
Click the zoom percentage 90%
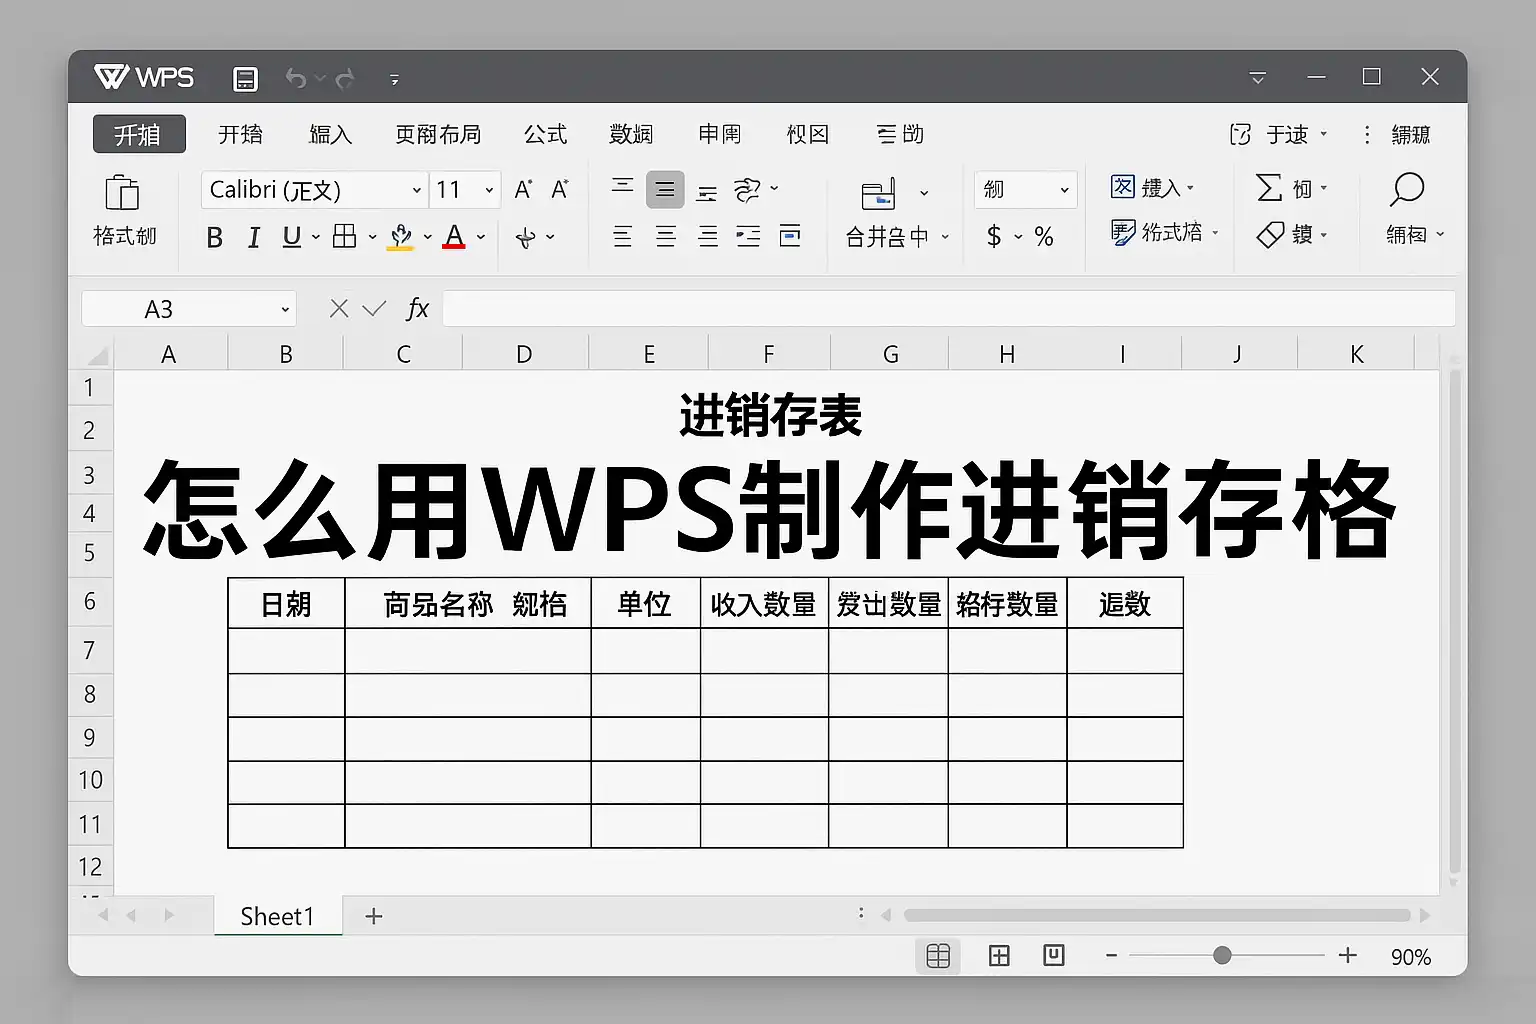tap(1411, 957)
